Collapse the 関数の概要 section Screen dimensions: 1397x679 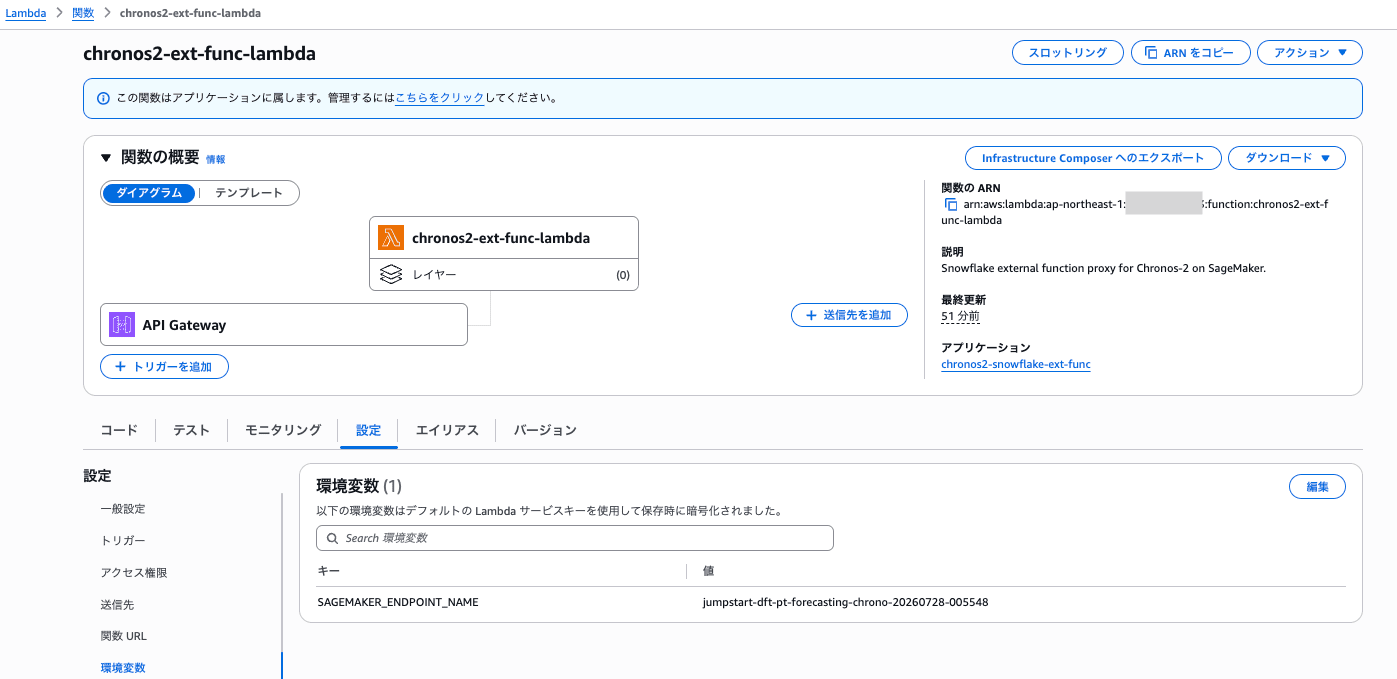coord(106,158)
